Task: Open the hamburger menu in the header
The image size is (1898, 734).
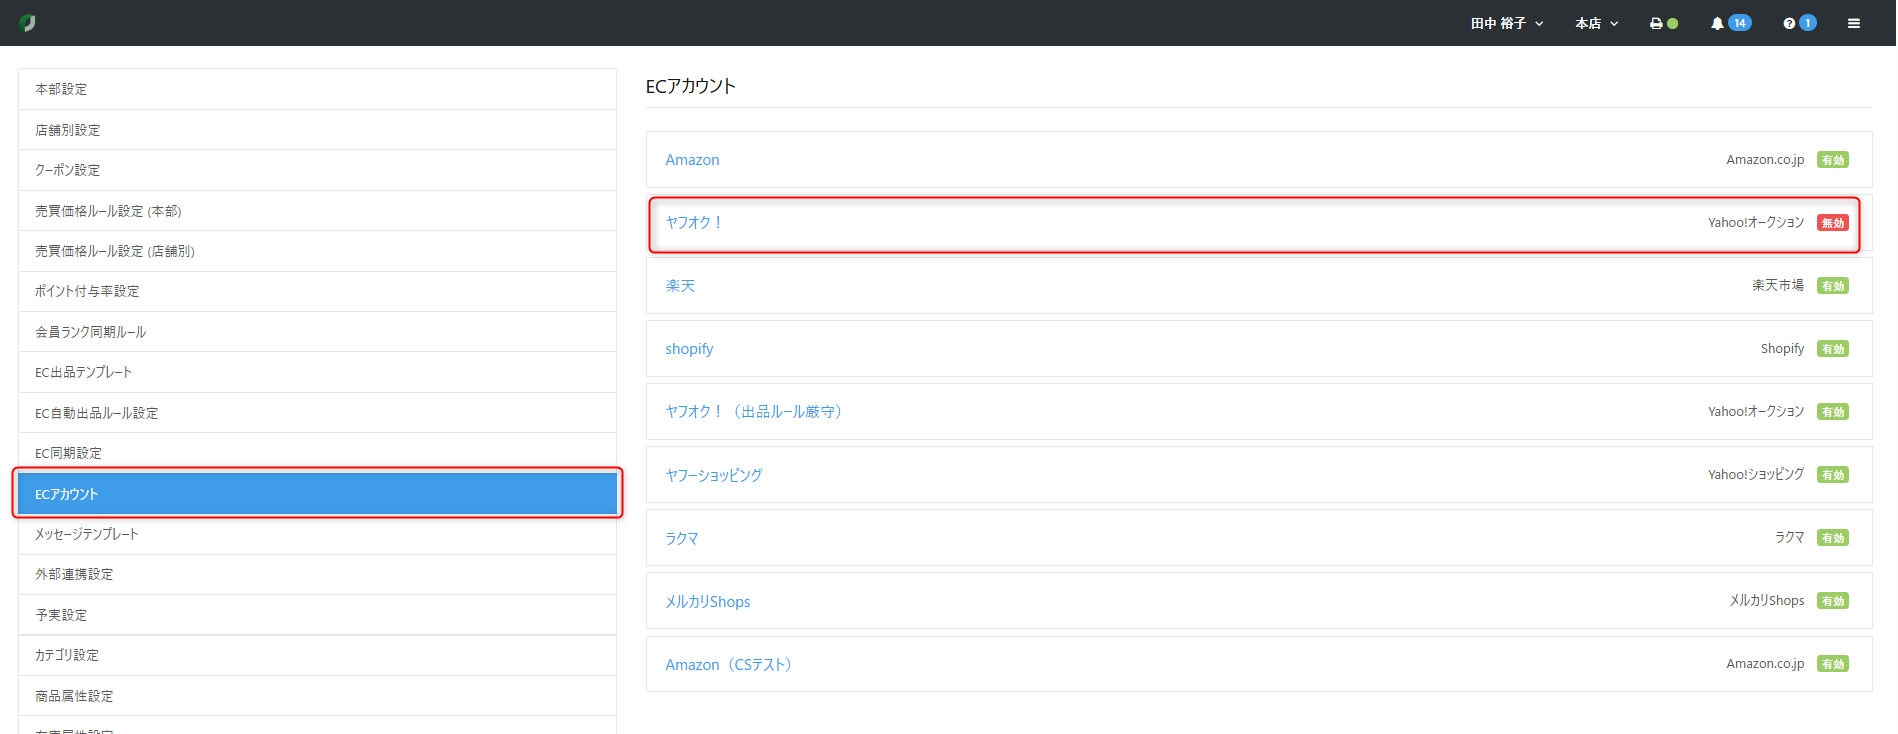Action: click(x=1854, y=23)
